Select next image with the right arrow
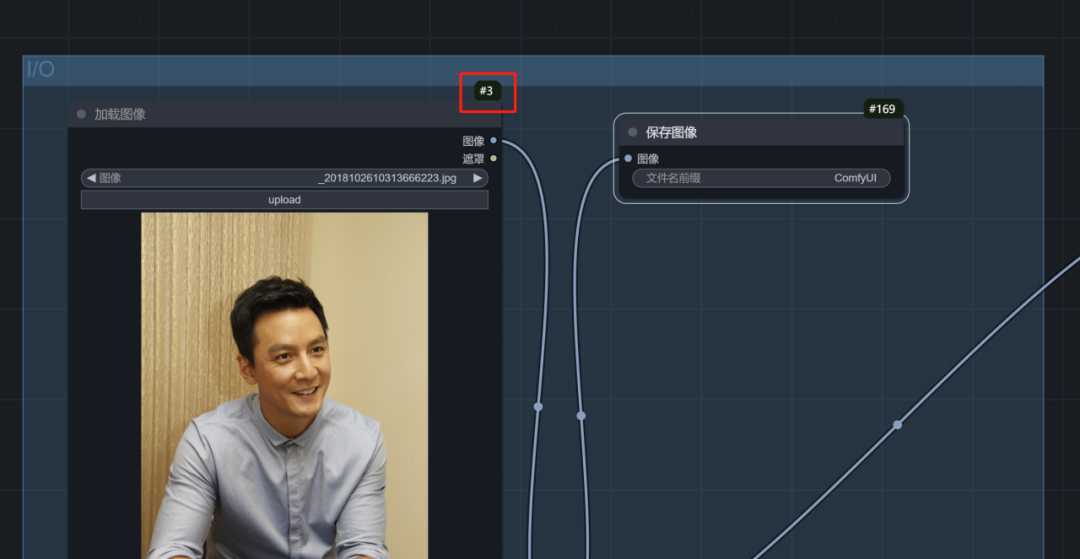Image resolution: width=1080 pixels, height=559 pixels. coord(478,178)
